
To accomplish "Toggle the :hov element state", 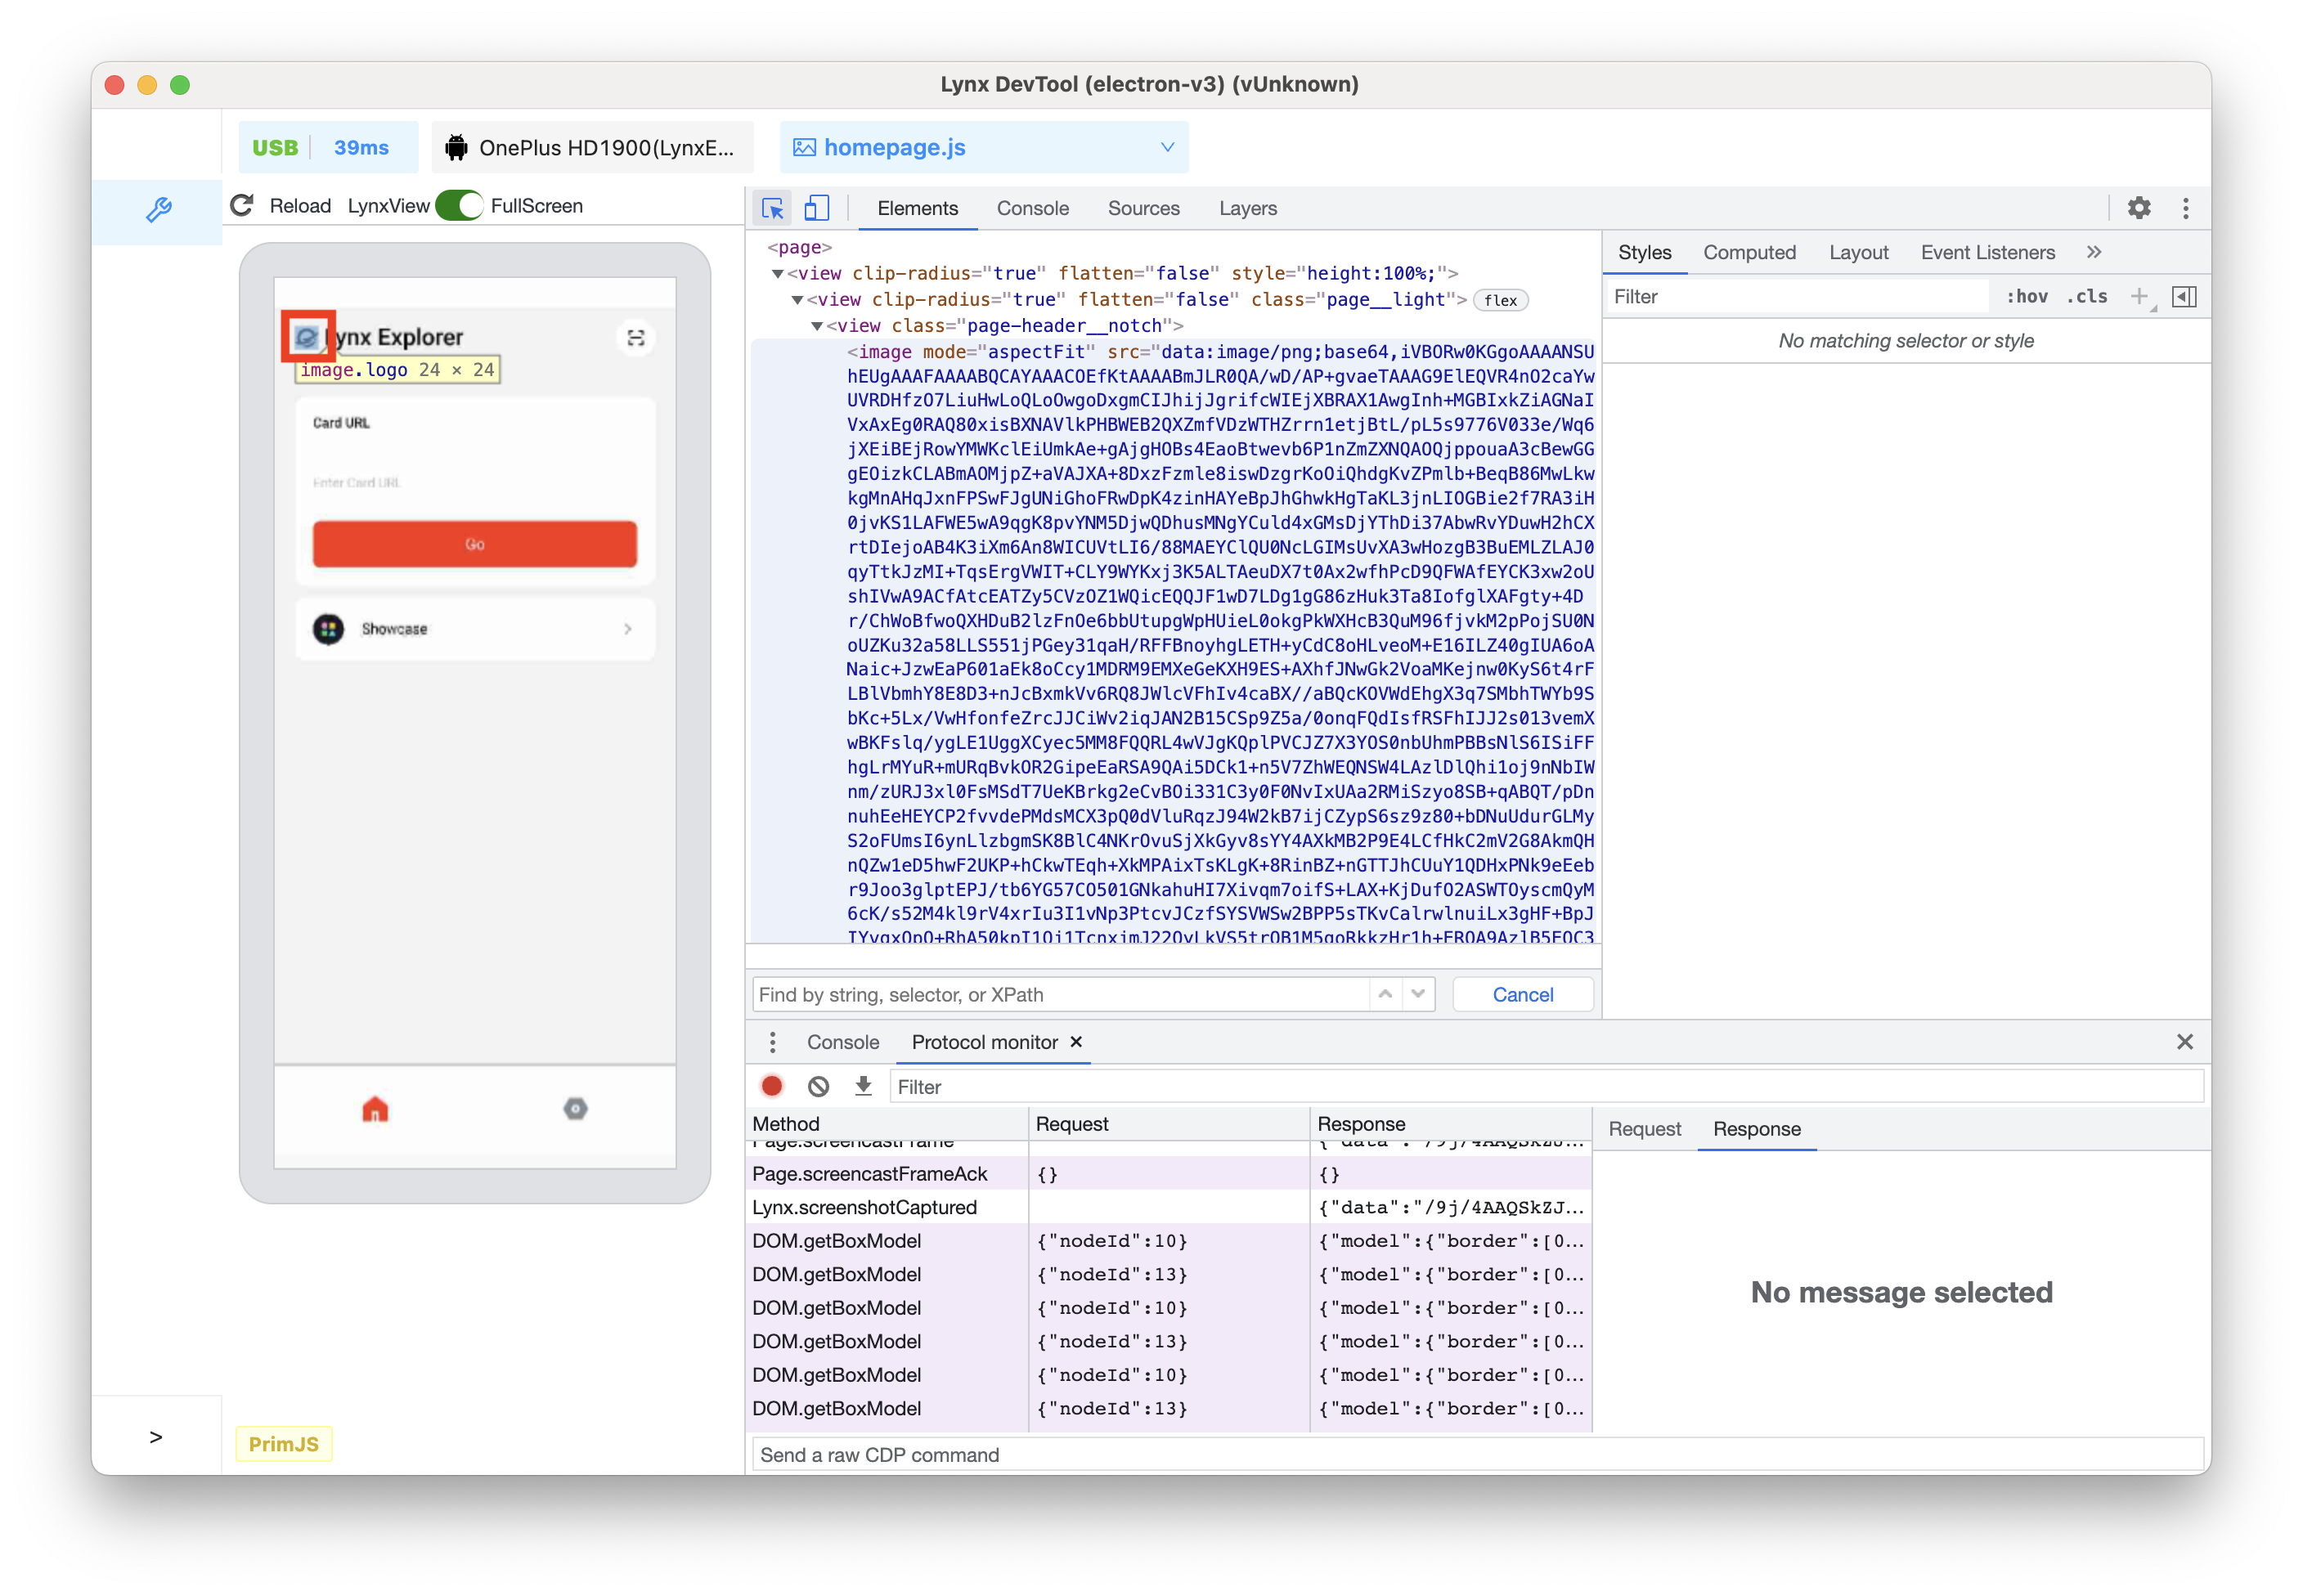I will click(x=2026, y=297).
